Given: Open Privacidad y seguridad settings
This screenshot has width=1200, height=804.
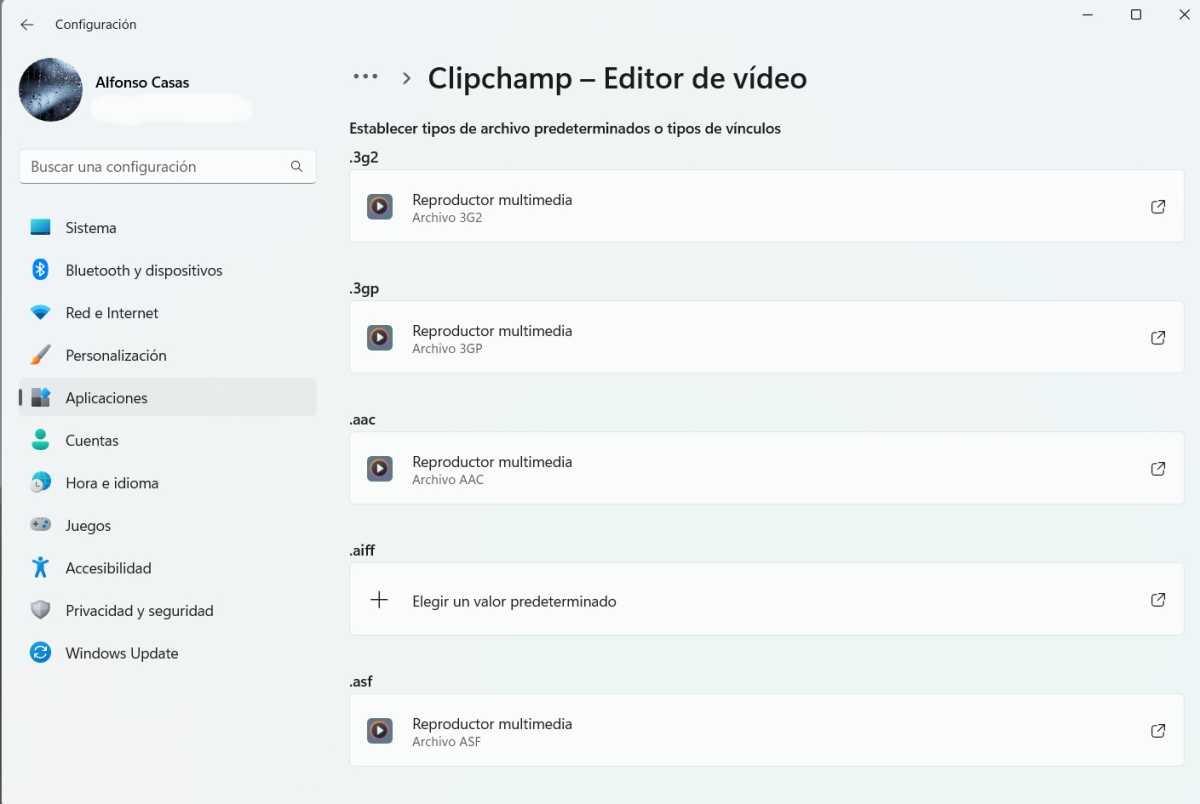Looking at the screenshot, I should coord(168,610).
